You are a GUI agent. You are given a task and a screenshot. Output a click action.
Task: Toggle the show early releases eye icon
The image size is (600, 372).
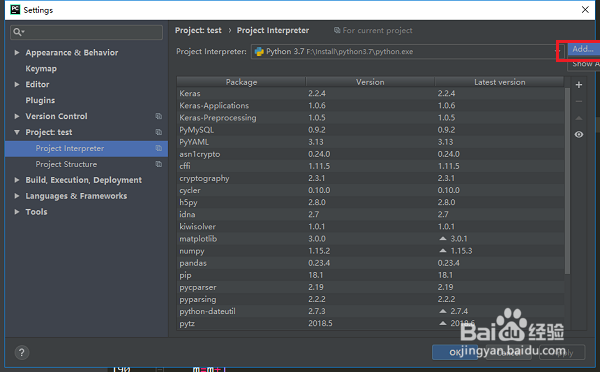pos(579,134)
